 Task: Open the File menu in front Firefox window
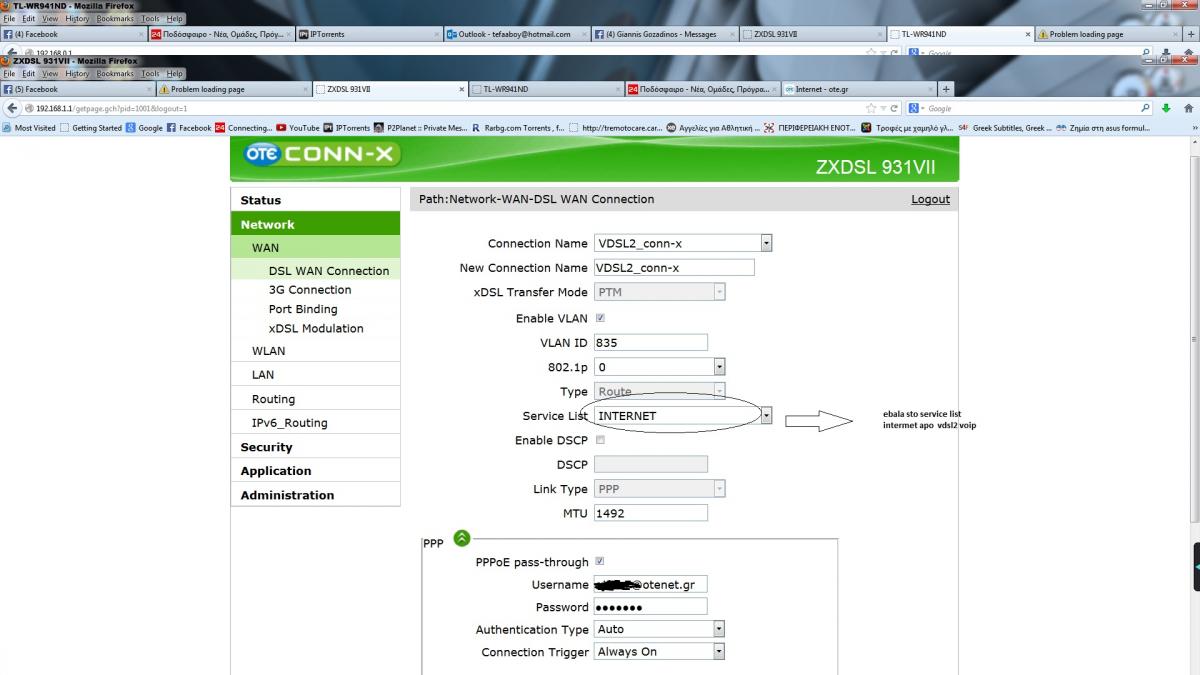tap(11, 74)
